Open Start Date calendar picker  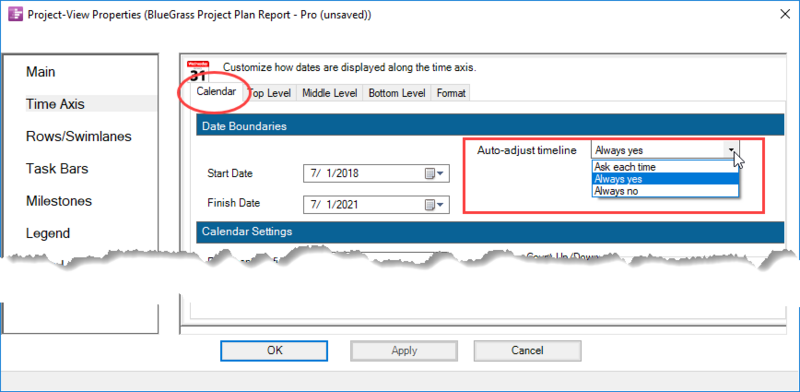435,174
